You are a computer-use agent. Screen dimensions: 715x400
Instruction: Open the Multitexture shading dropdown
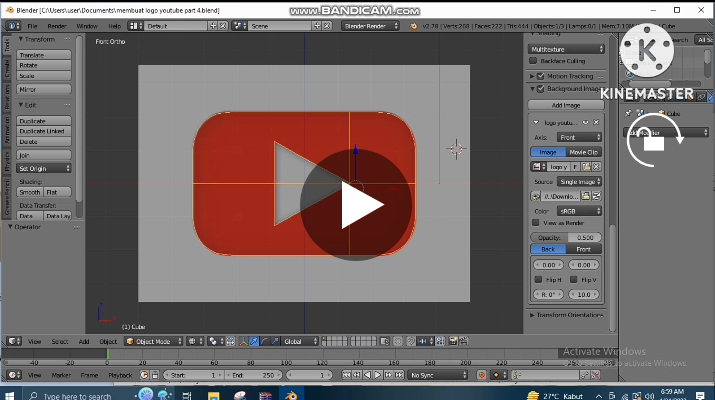pos(566,49)
